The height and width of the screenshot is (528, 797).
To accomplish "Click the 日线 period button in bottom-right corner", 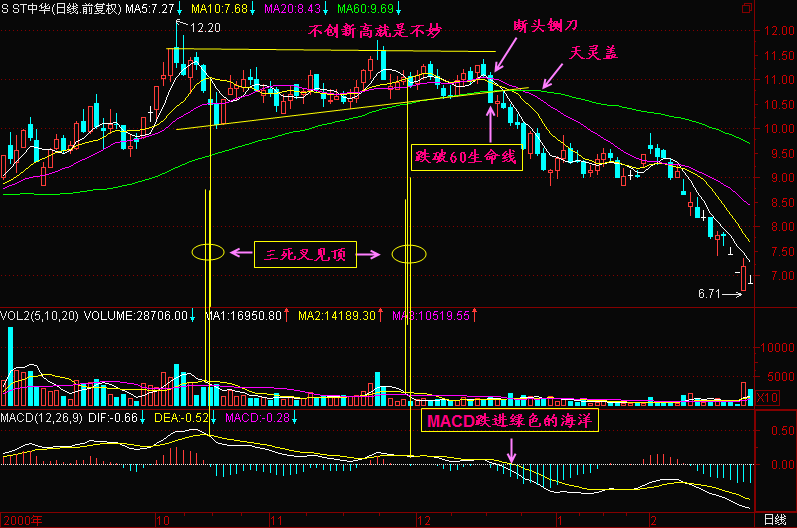I will [x=774, y=520].
